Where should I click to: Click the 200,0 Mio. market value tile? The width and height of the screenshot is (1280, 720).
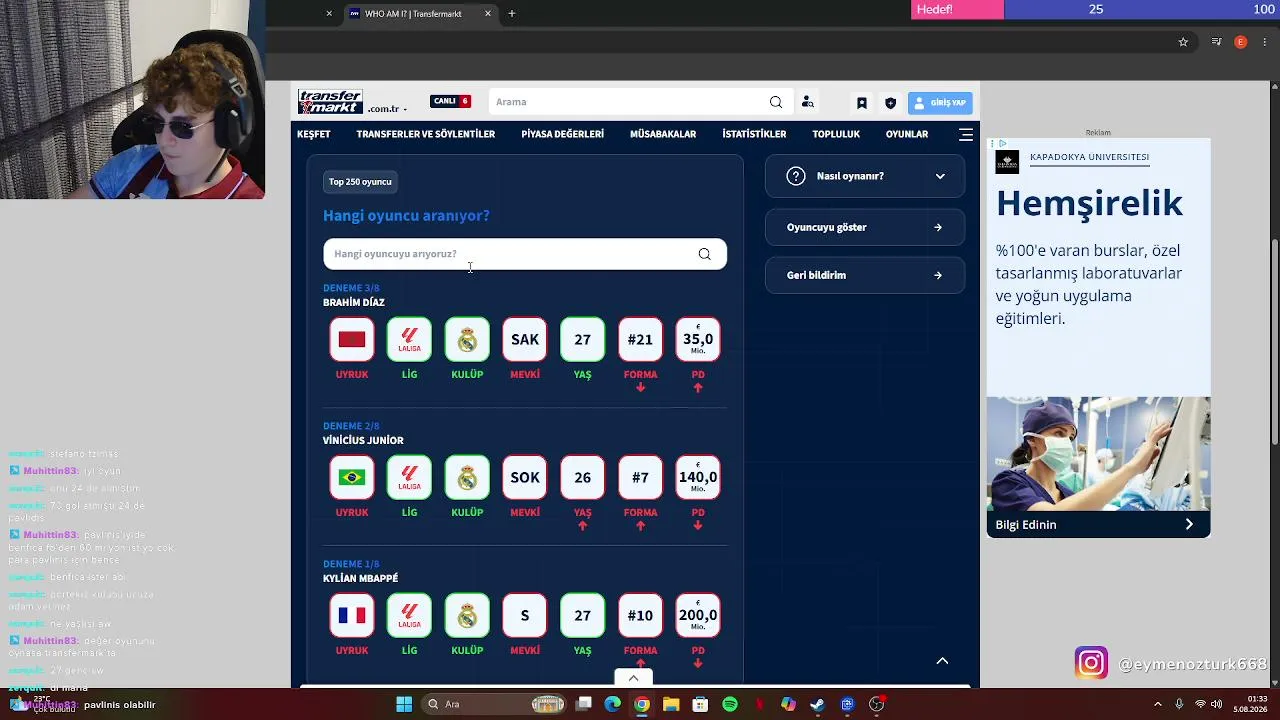(x=698, y=615)
